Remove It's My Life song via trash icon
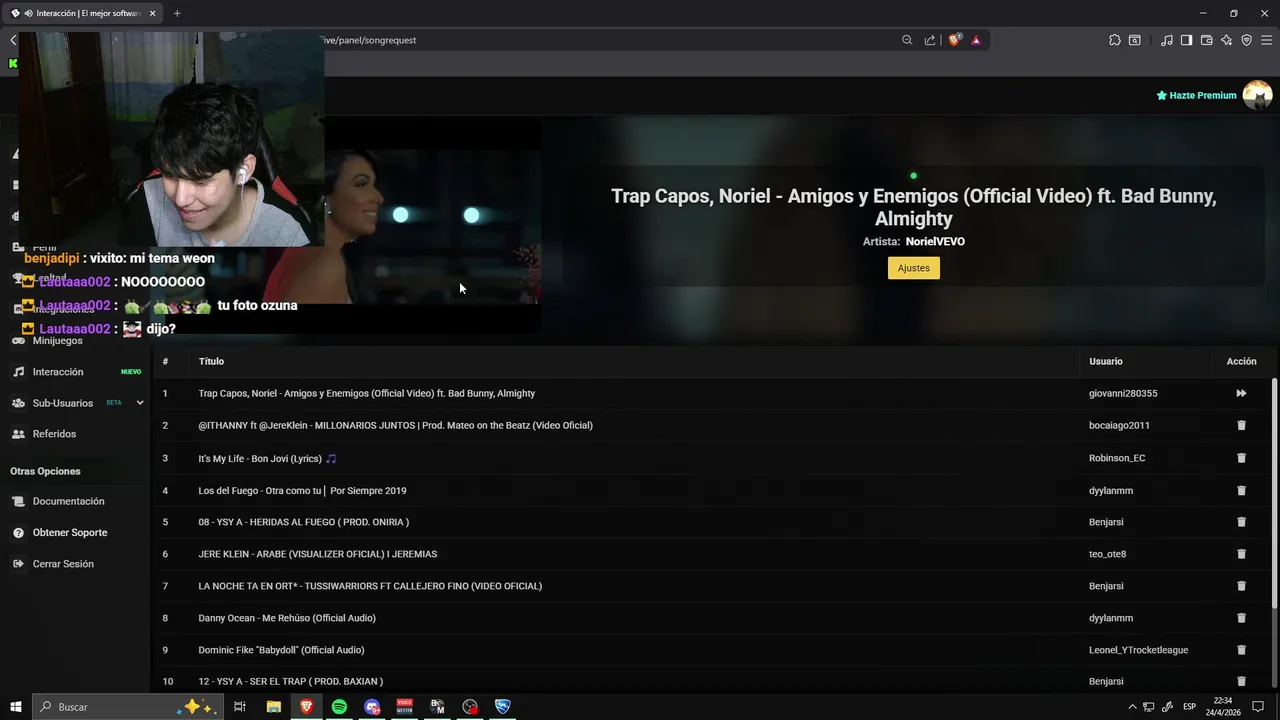 click(x=1241, y=458)
